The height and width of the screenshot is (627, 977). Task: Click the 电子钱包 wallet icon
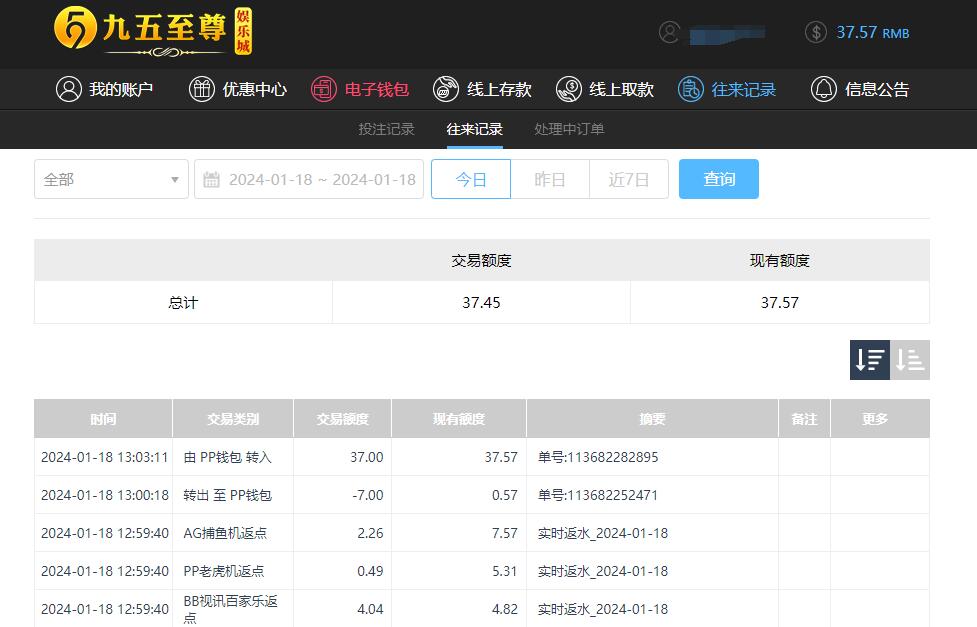click(324, 89)
